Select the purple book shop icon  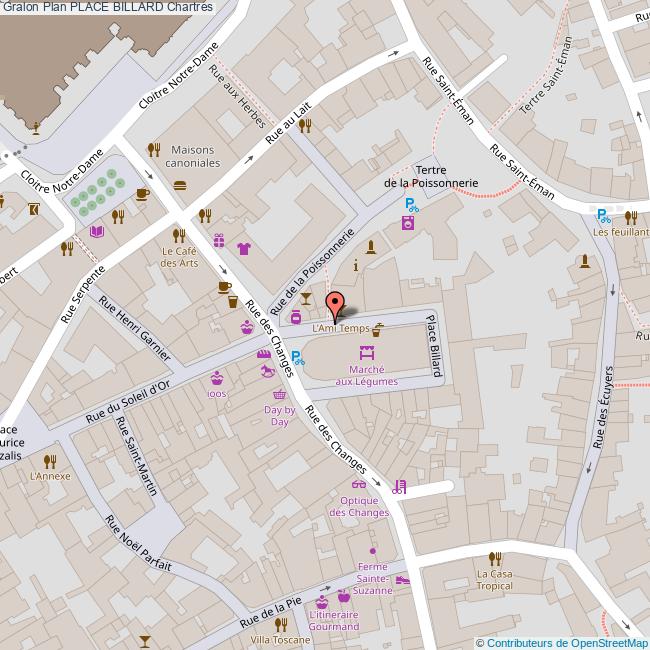tap(96, 232)
